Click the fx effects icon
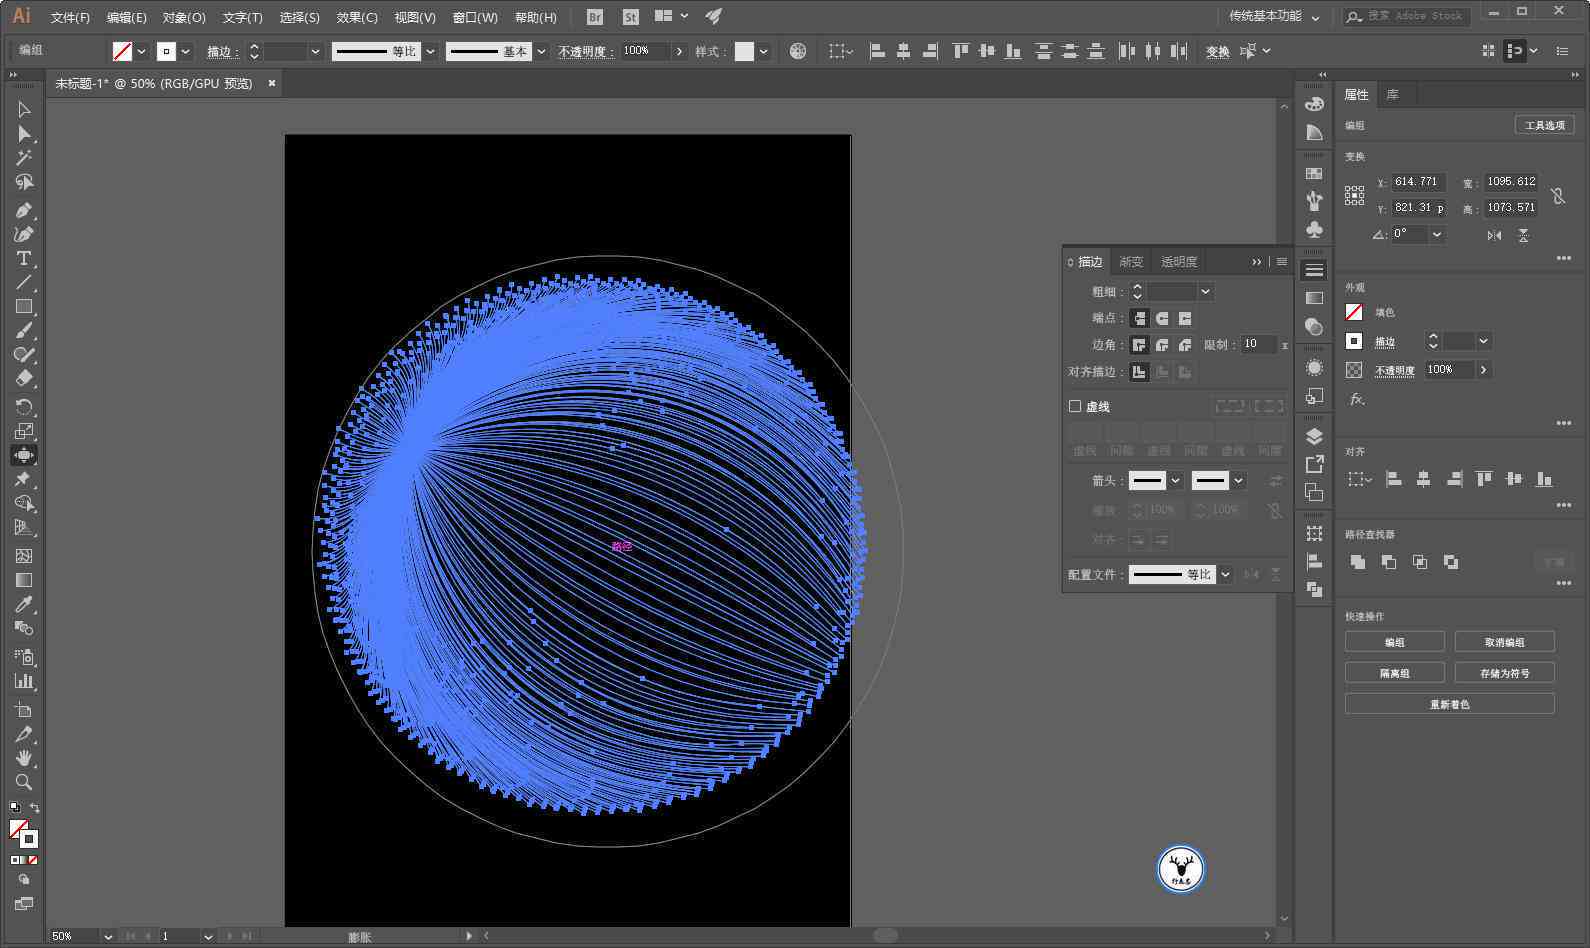This screenshot has height=948, width=1590. coord(1356,399)
